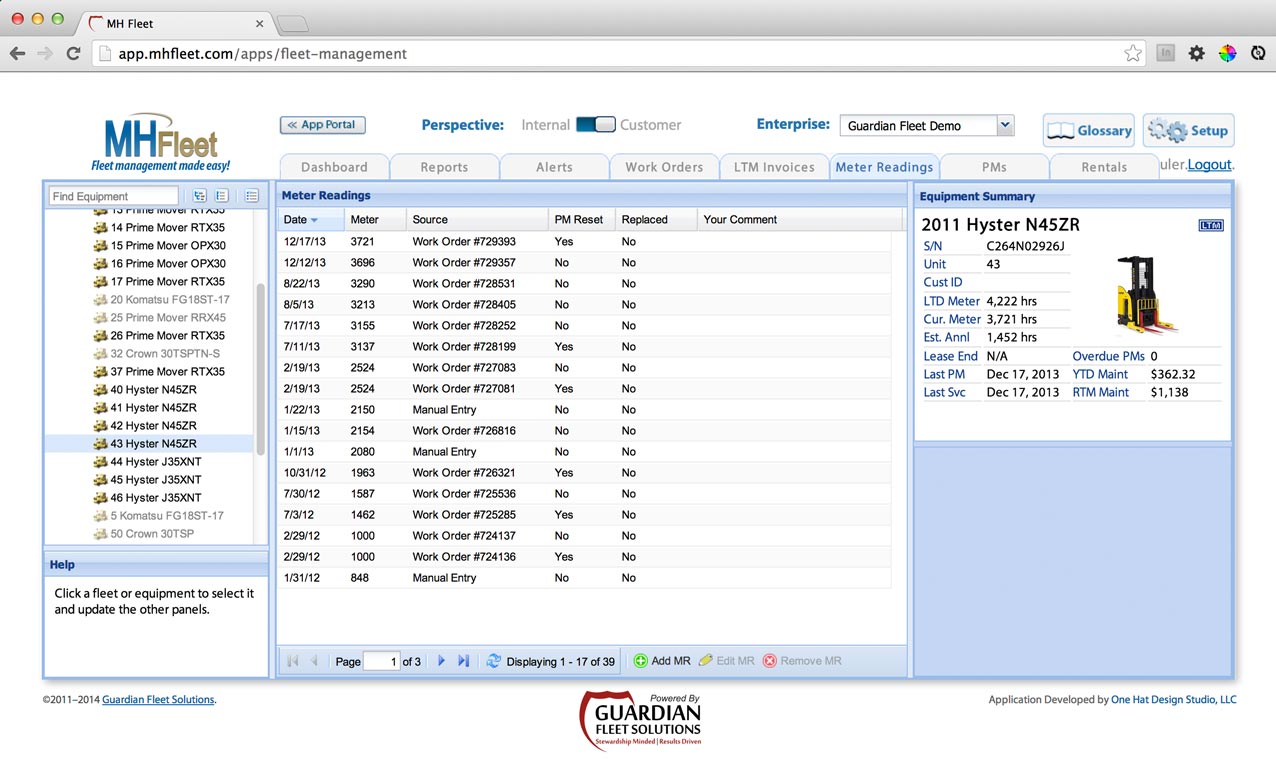This screenshot has height=762, width=1276.
Task: Go to next page of meter readings
Action: point(441,661)
